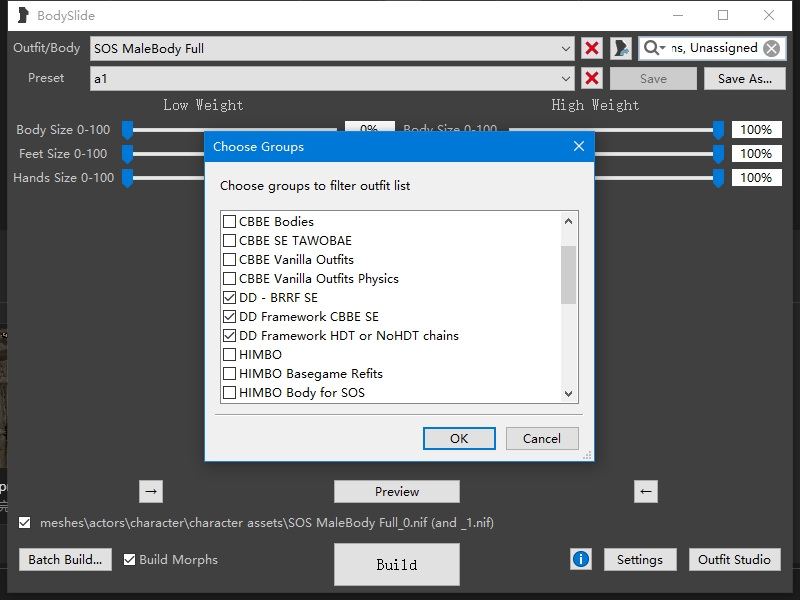This screenshot has height=600, width=800.
Task: Toggle the Build Morphs checkbox
Action: point(130,560)
